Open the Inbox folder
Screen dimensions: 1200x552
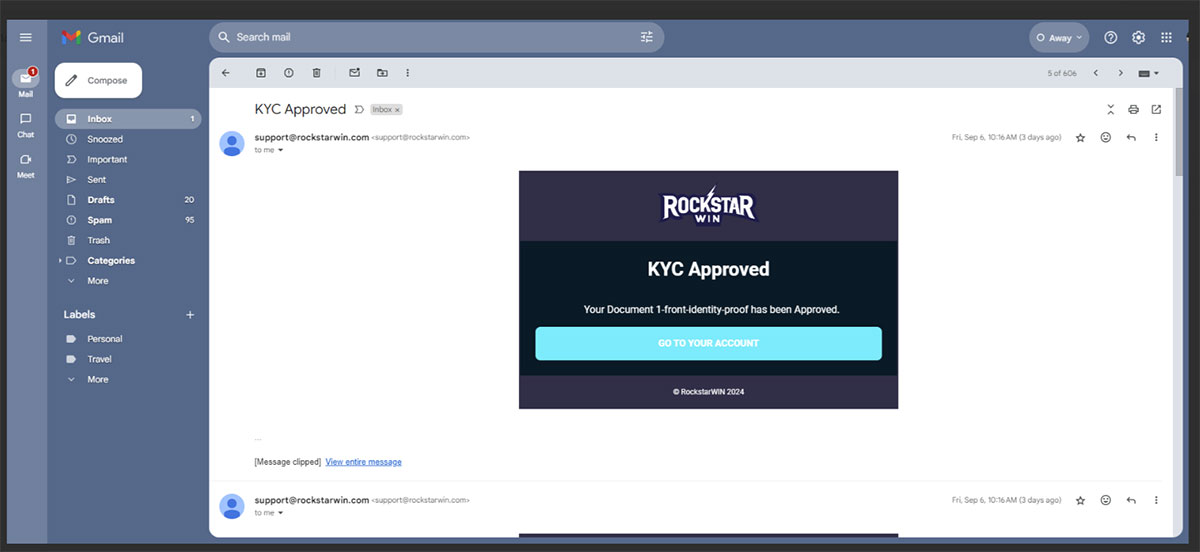[x=128, y=119]
